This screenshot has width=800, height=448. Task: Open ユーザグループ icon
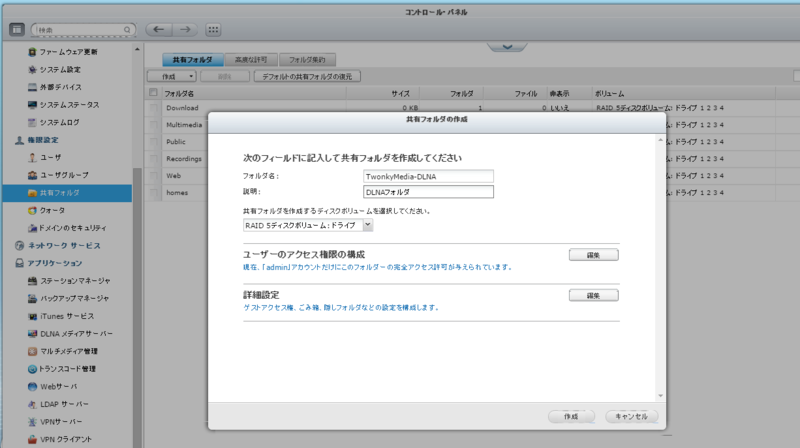point(33,175)
